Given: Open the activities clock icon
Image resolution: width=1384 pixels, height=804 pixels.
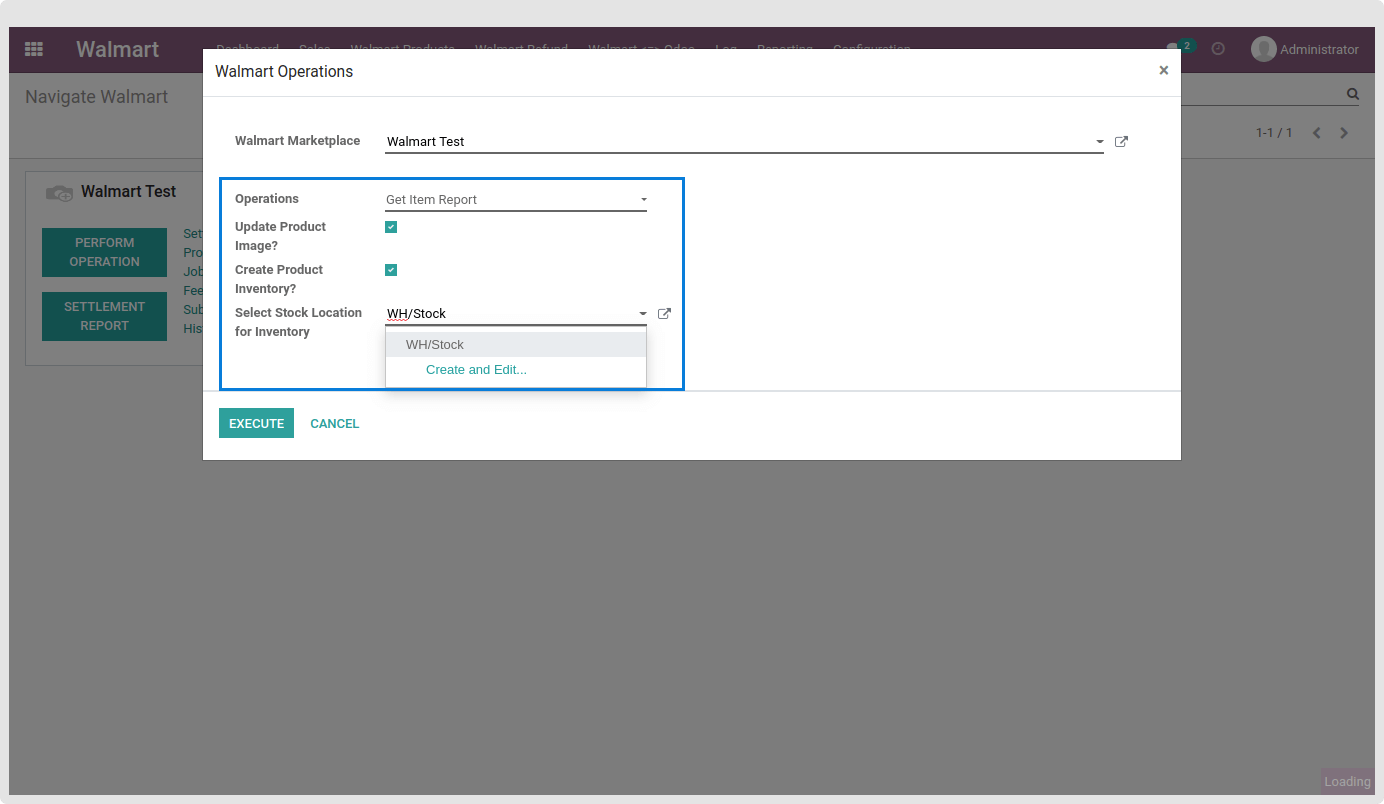Looking at the screenshot, I should coord(1218,49).
